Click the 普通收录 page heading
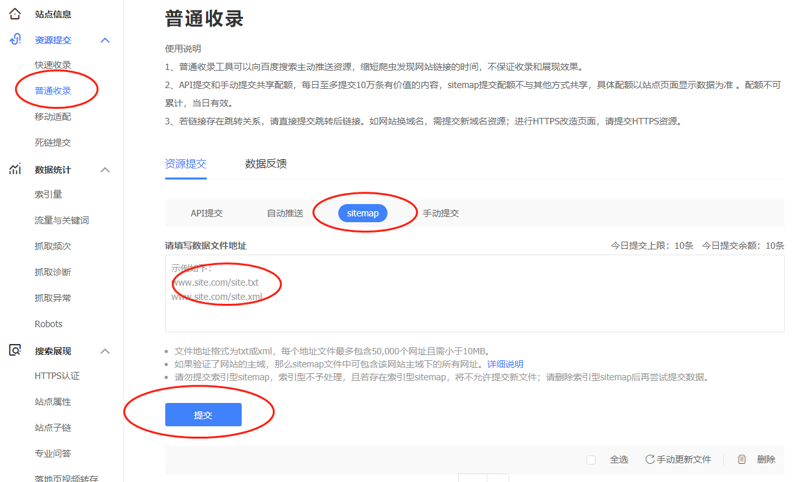Screen dimensions: 799x482 point(204,19)
